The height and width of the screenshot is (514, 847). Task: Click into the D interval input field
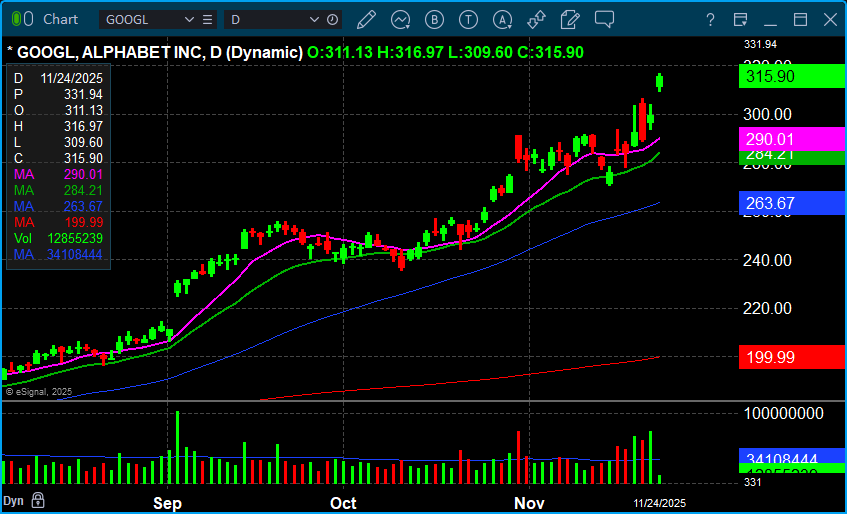tap(266, 20)
